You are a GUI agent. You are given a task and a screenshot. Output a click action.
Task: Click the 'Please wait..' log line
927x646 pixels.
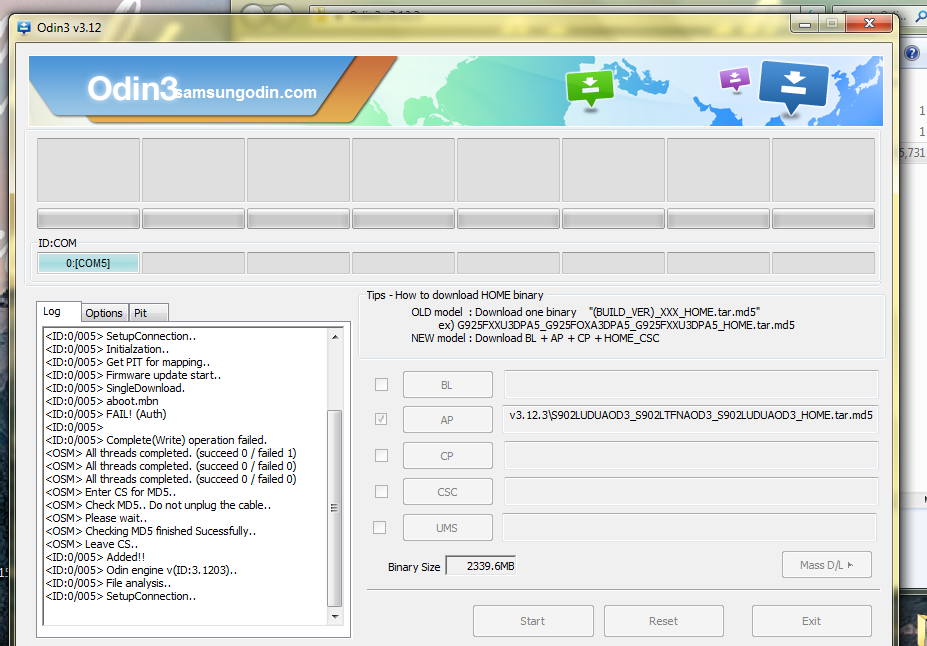[x=96, y=518]
